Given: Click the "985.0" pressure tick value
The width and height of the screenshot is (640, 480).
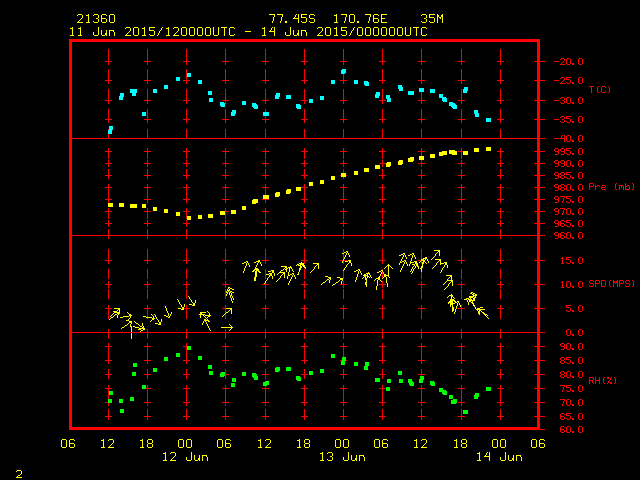Looking at the screenshot, I should click(x=569, y=176).
